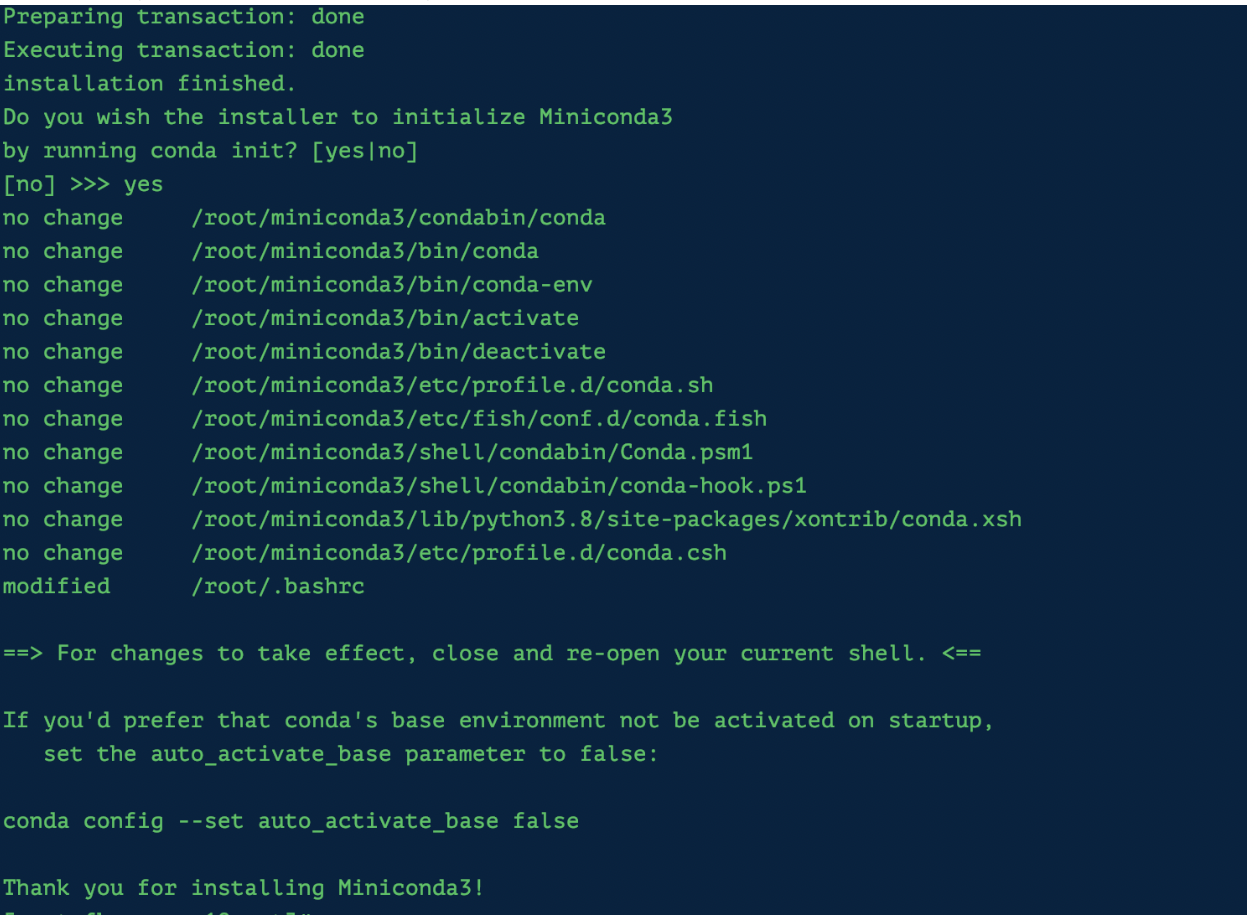
Task: Select the 'conda config --set auto_activate_base false' command
Action: 291,822
